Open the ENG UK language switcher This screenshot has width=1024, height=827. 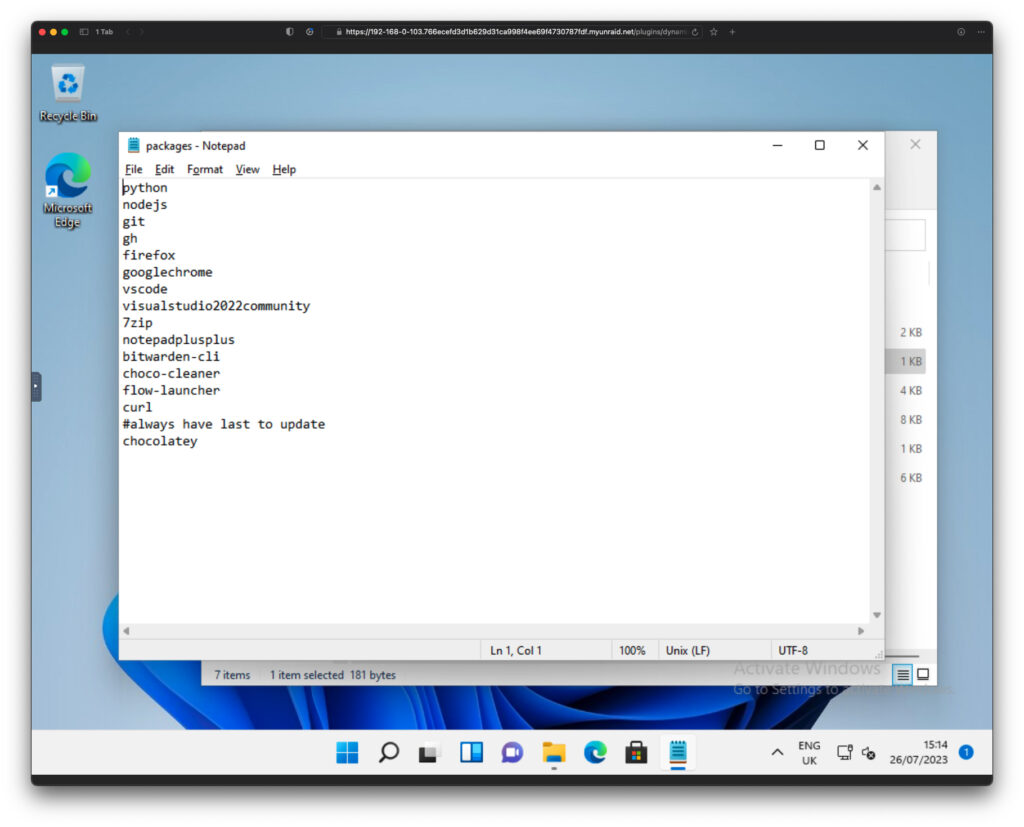tap(809, 753)
